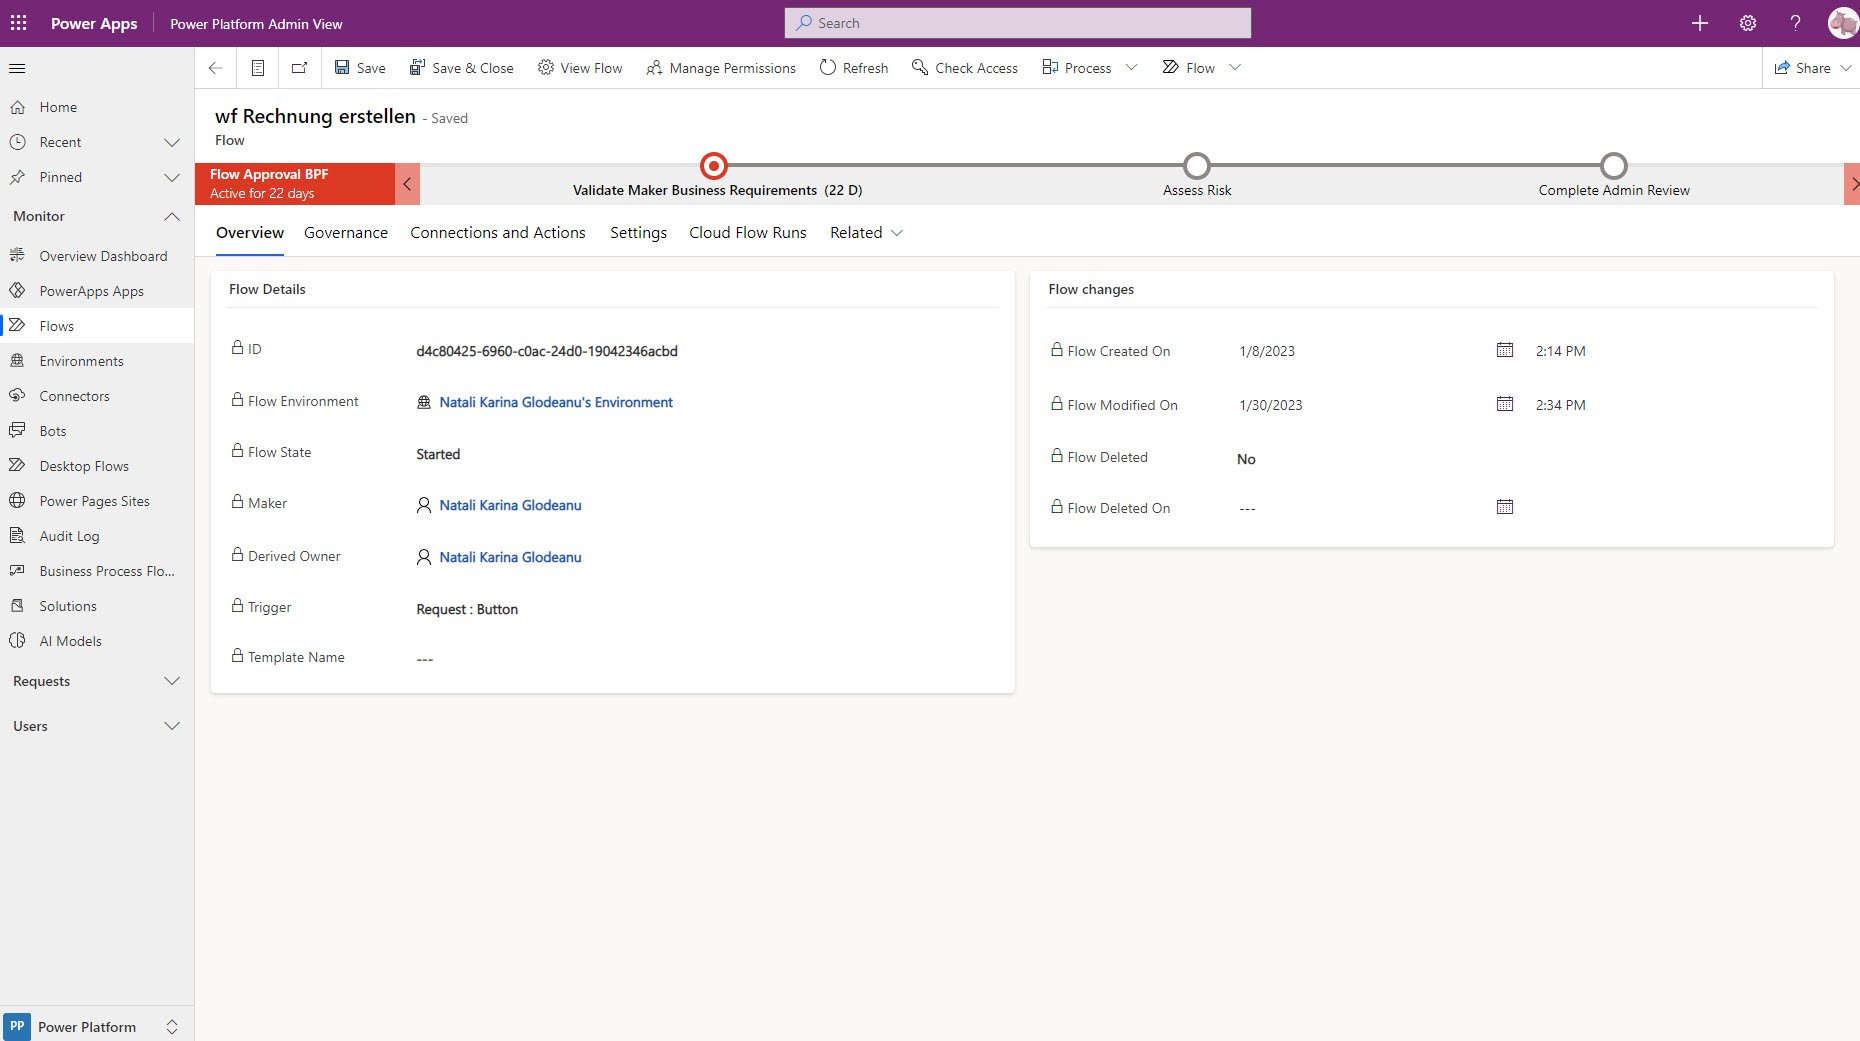Click the Search box
Image resolution: width=1860 pixels, height=1041 pixels.
[x=1018, y=23]
